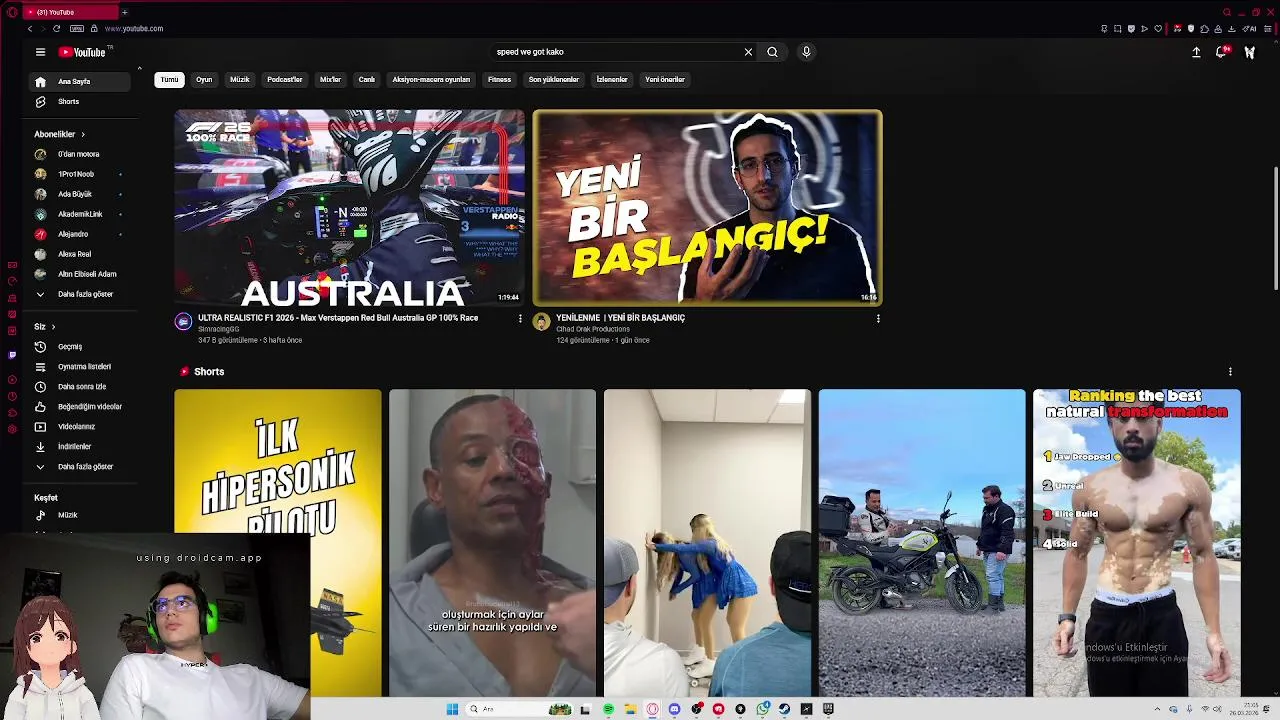Open Spotify from the taskbar
The image size is (1280, 720).
pyautogui.click(x=609, y=709)
